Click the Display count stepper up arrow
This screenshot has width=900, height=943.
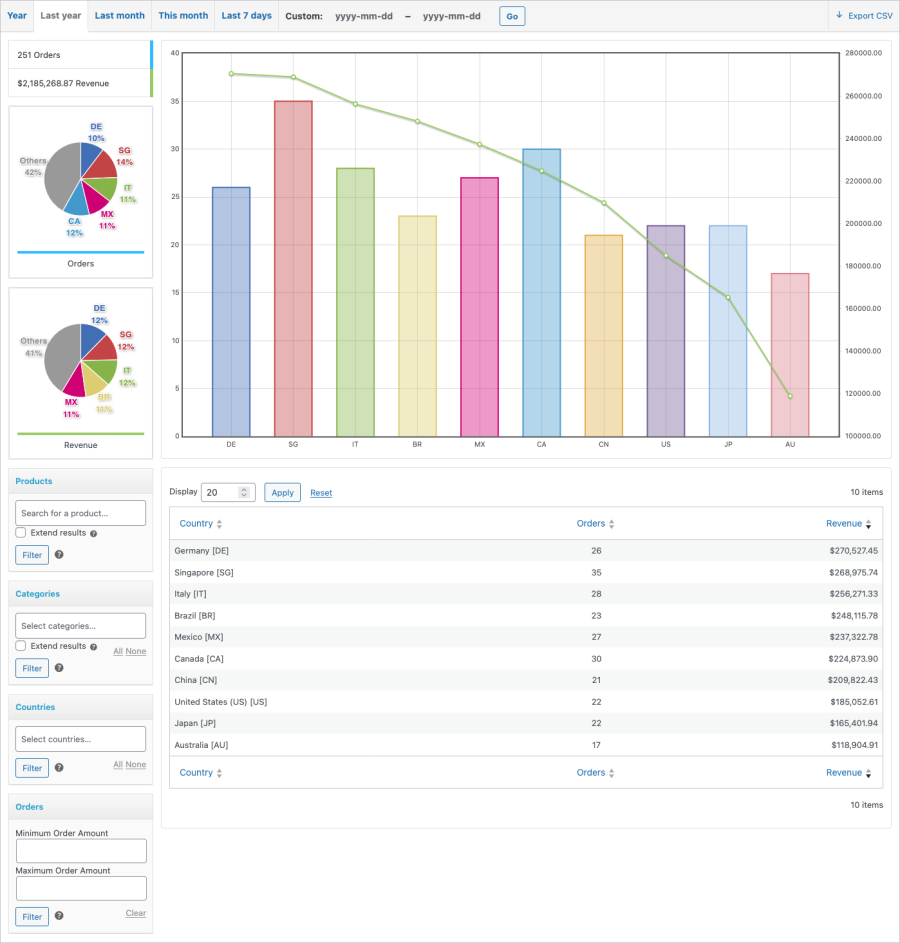click(243, 488)
